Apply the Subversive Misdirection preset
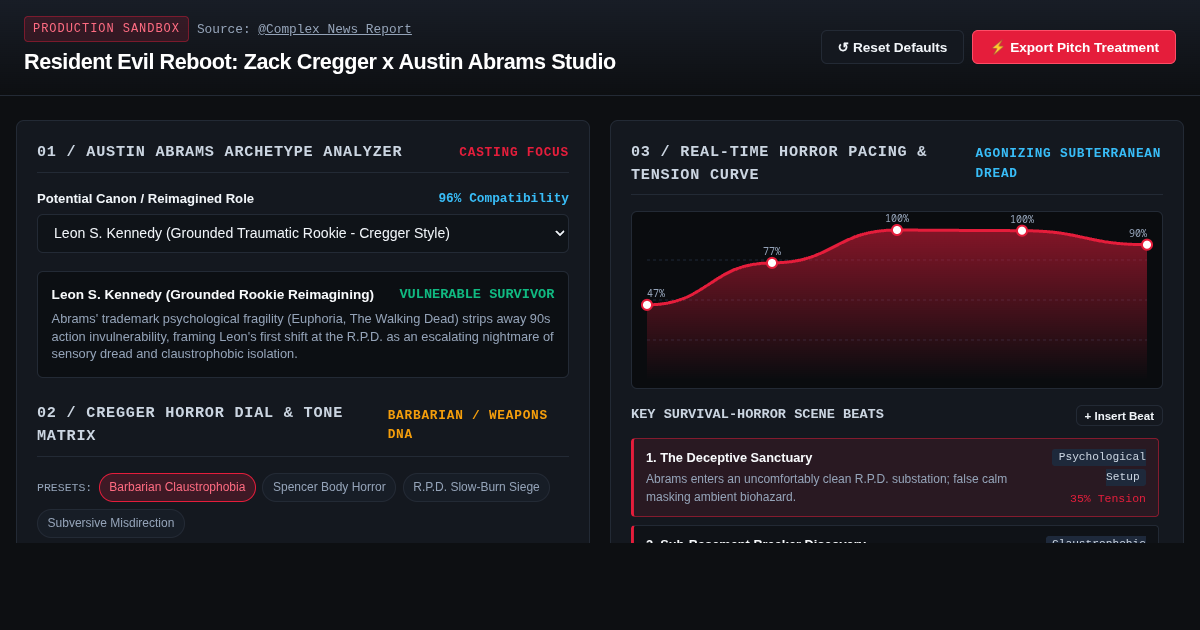This screenshot has height=630, width=1200. click(x=111, y=523)
